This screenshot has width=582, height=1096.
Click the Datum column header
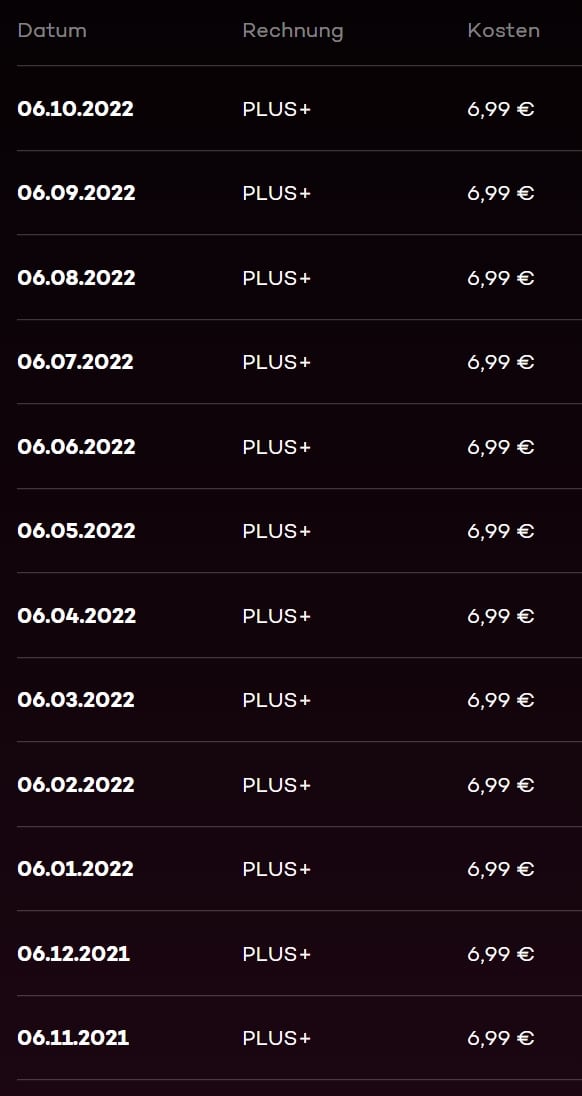click(x=52, y=31)
